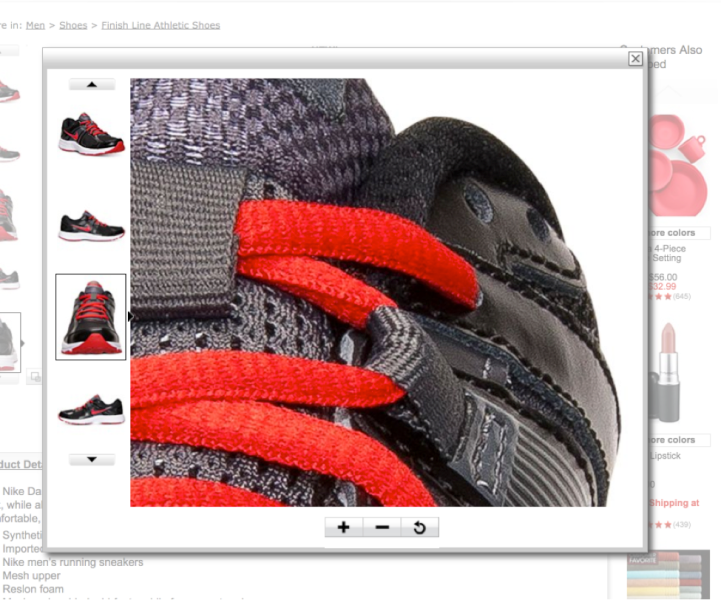The height and width of the screenshot is (600, 721).
Task: Click the Lipstick product name
Action: pos(665,456)
